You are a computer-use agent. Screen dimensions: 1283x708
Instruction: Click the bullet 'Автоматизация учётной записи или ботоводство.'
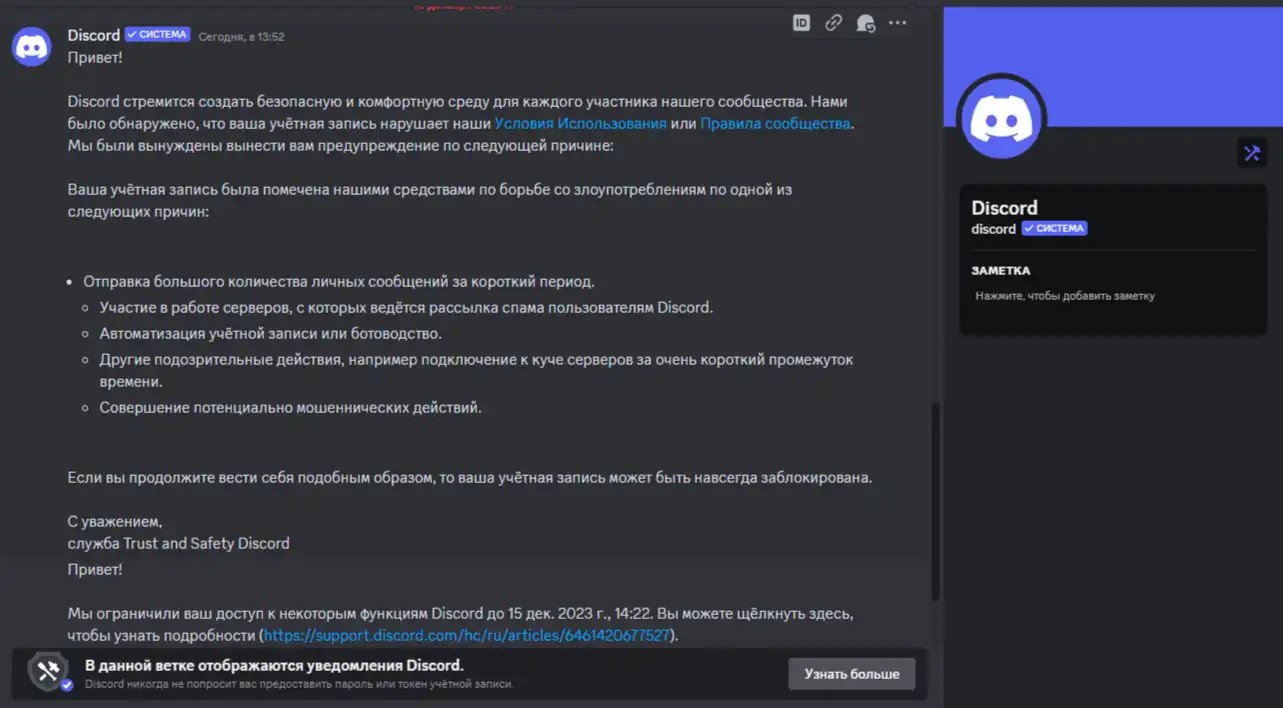click(x=270, y=333)
